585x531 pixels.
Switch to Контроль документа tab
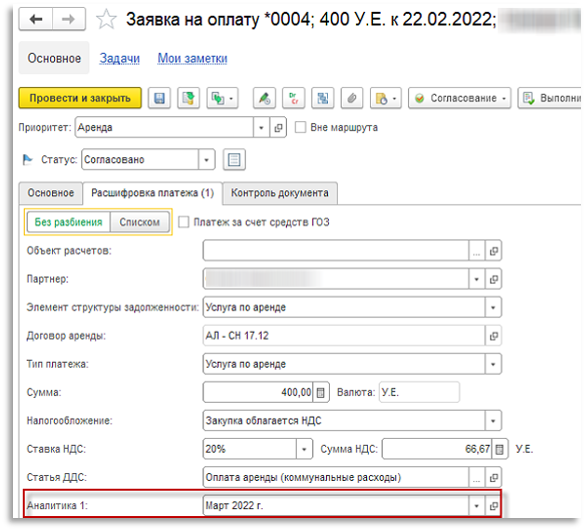[280, 193]
